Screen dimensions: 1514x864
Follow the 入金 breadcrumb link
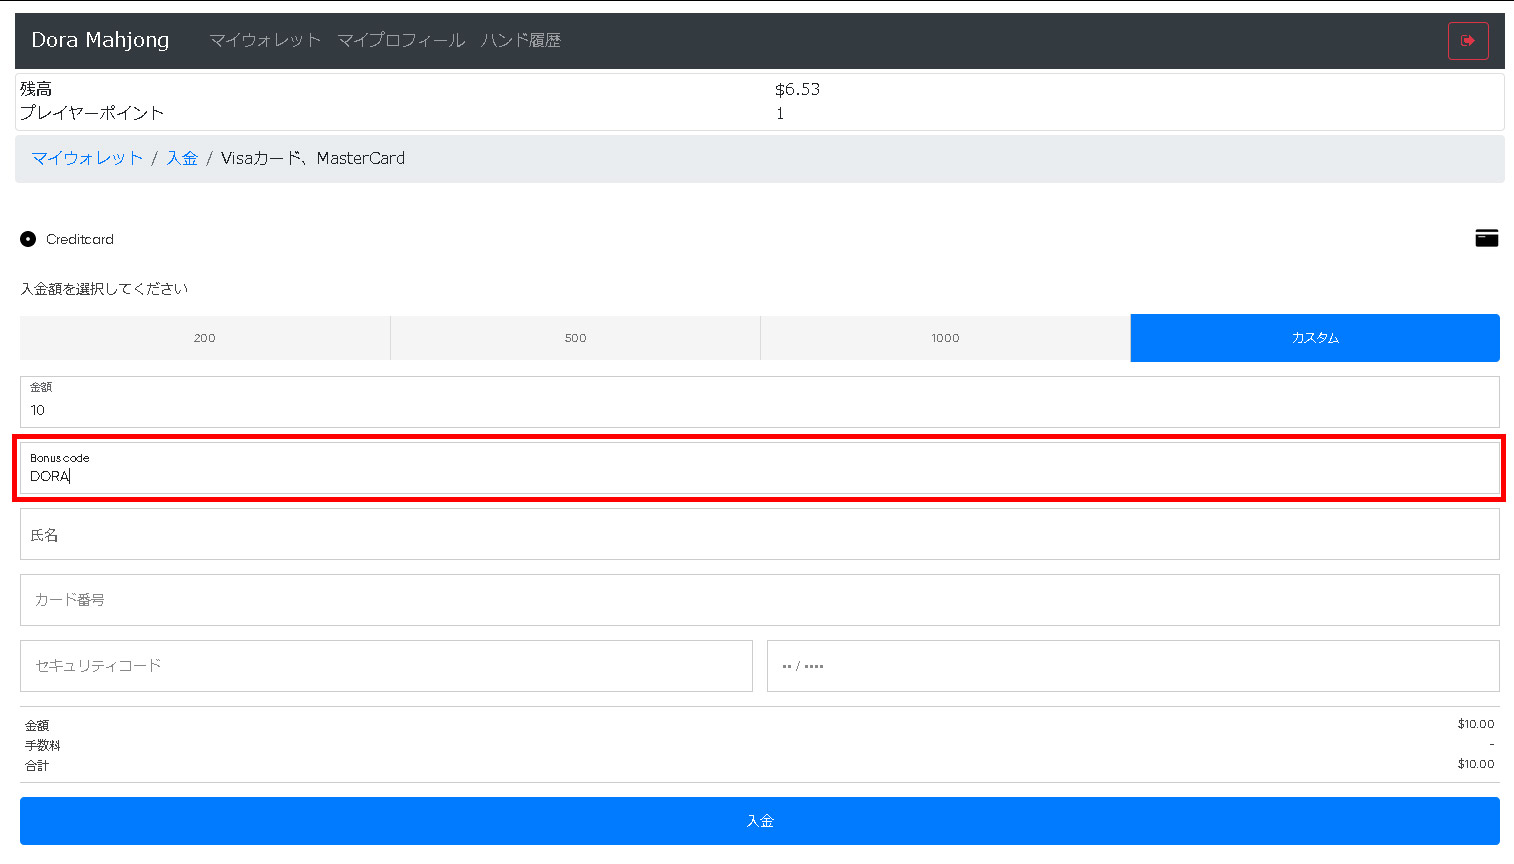pos(182,158)
